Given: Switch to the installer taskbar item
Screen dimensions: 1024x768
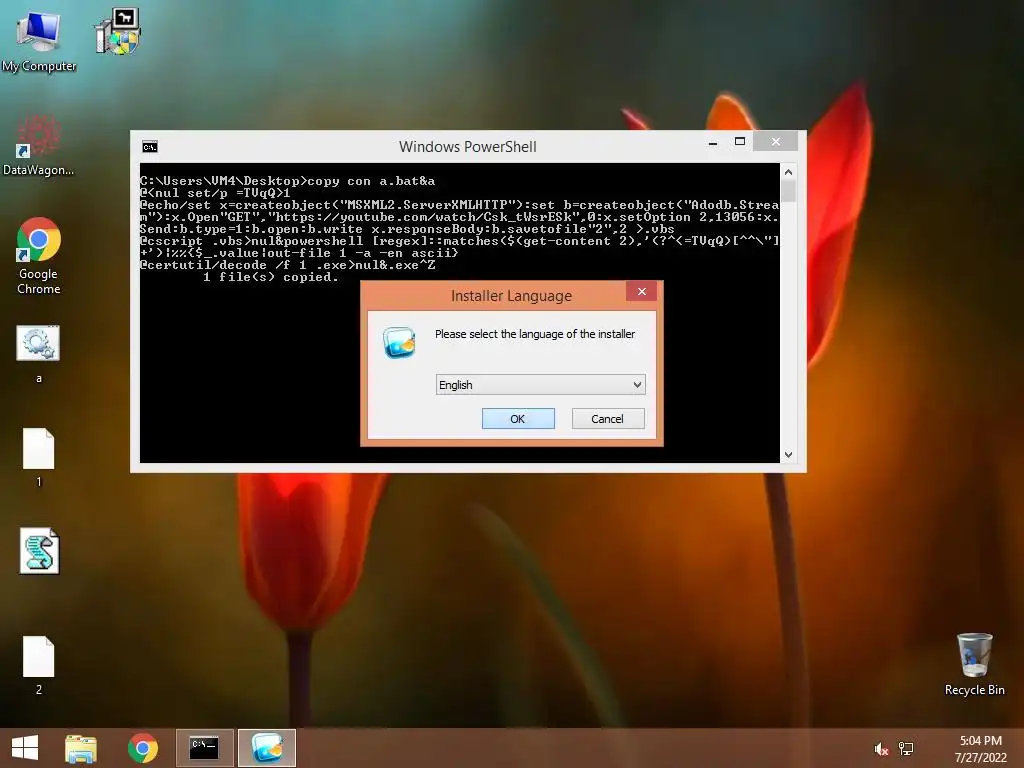Looking at the screenshot, I should (267, 748).
